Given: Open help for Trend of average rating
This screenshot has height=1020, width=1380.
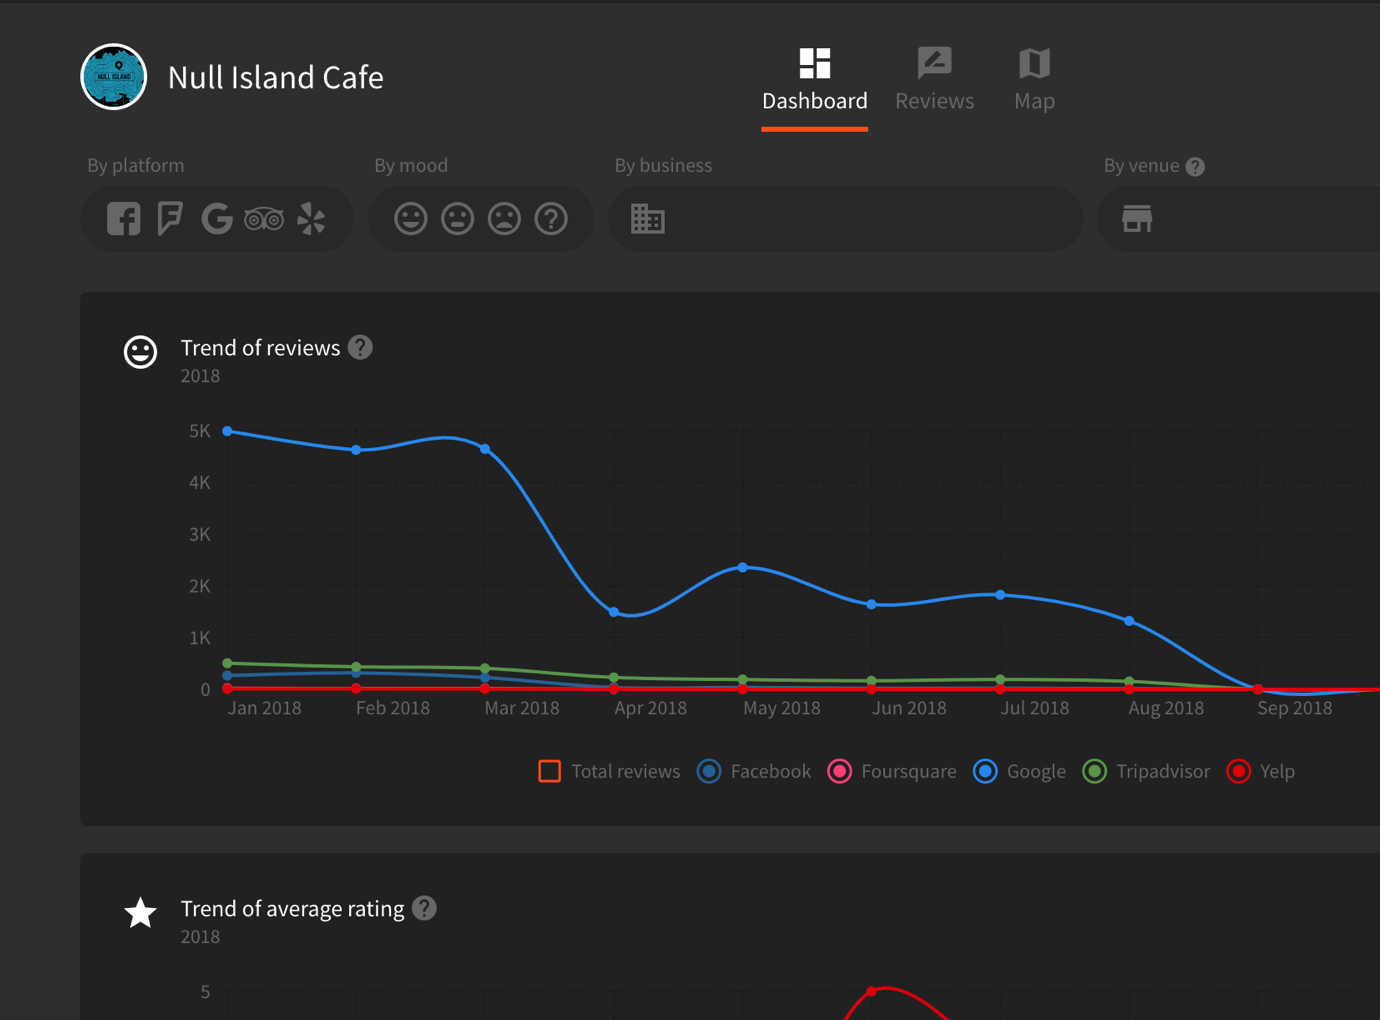Looking at the screenshot, I should pos(424,908).
